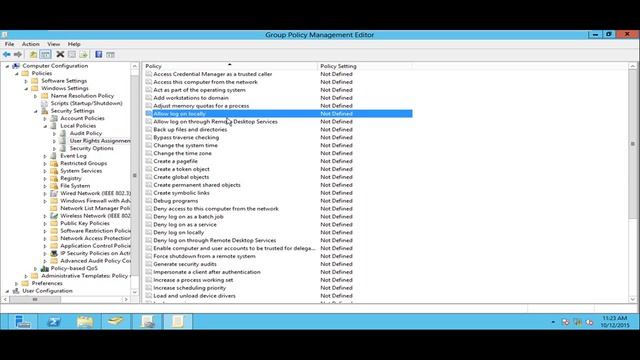Click the Policy-based QoS chart icon
Viewport: 640px width, 360px height.
click(44, 269)
